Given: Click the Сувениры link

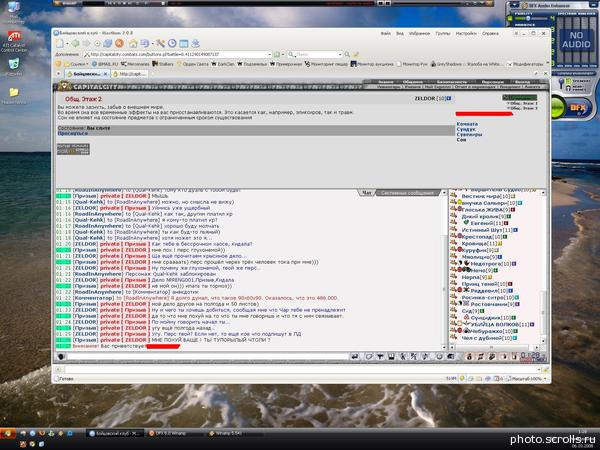Looking at the screenshot, I should (469, 135).
